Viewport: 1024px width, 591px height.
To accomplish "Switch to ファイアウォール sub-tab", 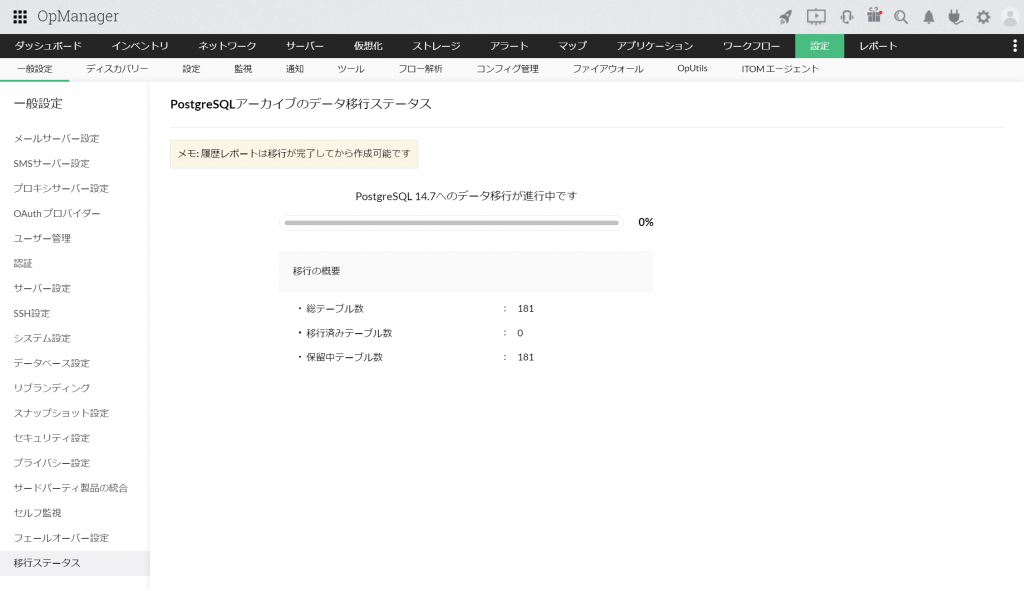I will 608,69.
